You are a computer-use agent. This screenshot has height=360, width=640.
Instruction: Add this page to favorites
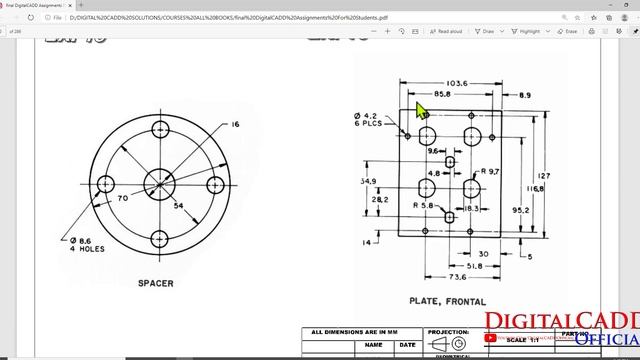577,18
